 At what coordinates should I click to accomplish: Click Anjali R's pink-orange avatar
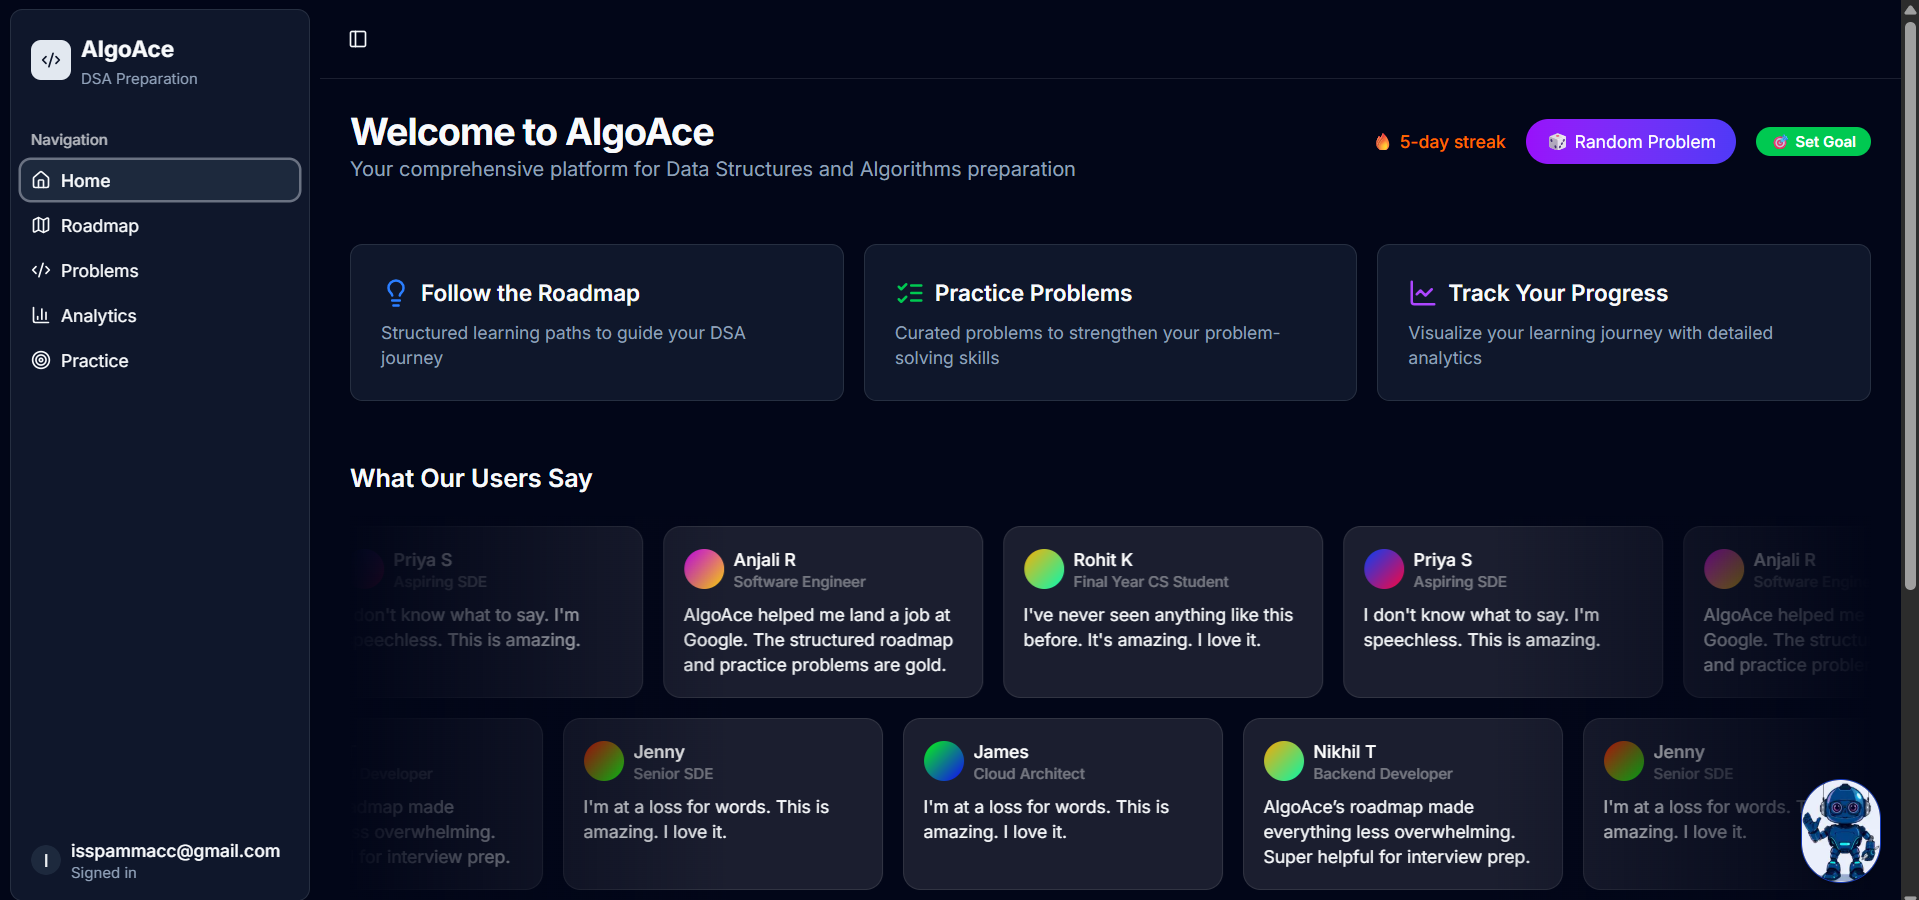pos(704,569)
